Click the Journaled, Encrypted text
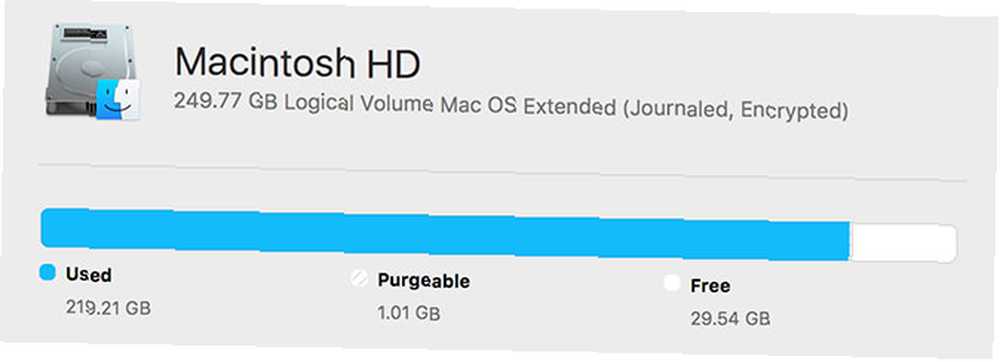This screenshot has width=1000, height=362. point(735,110)
